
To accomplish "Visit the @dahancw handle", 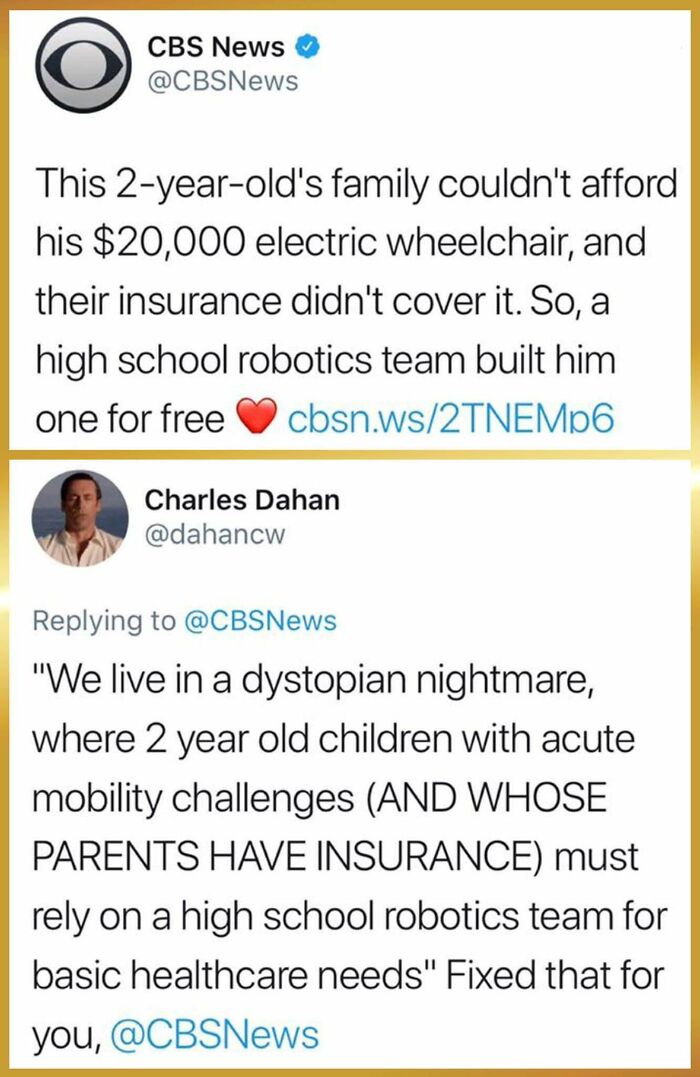I will point(215,535).
